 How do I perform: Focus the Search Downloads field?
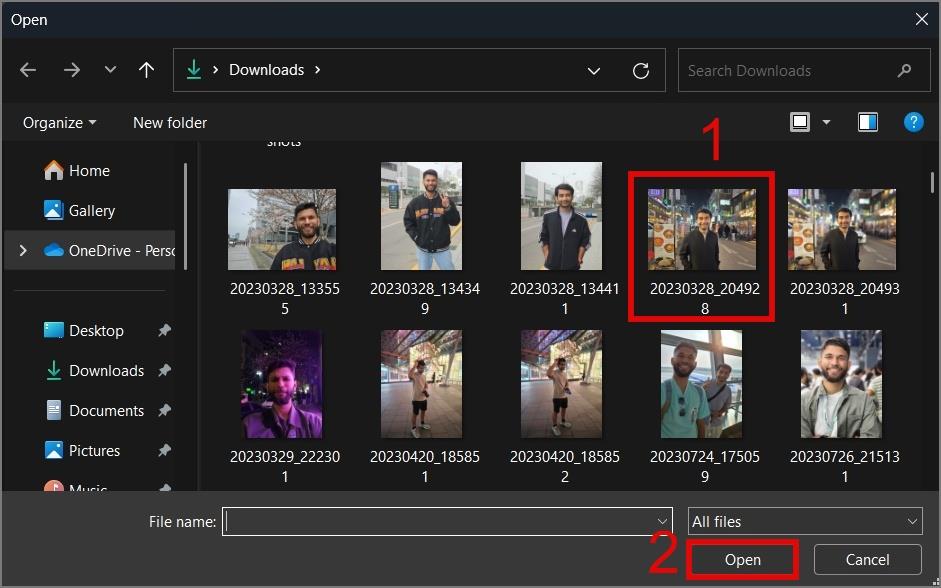tap(804, 71)
